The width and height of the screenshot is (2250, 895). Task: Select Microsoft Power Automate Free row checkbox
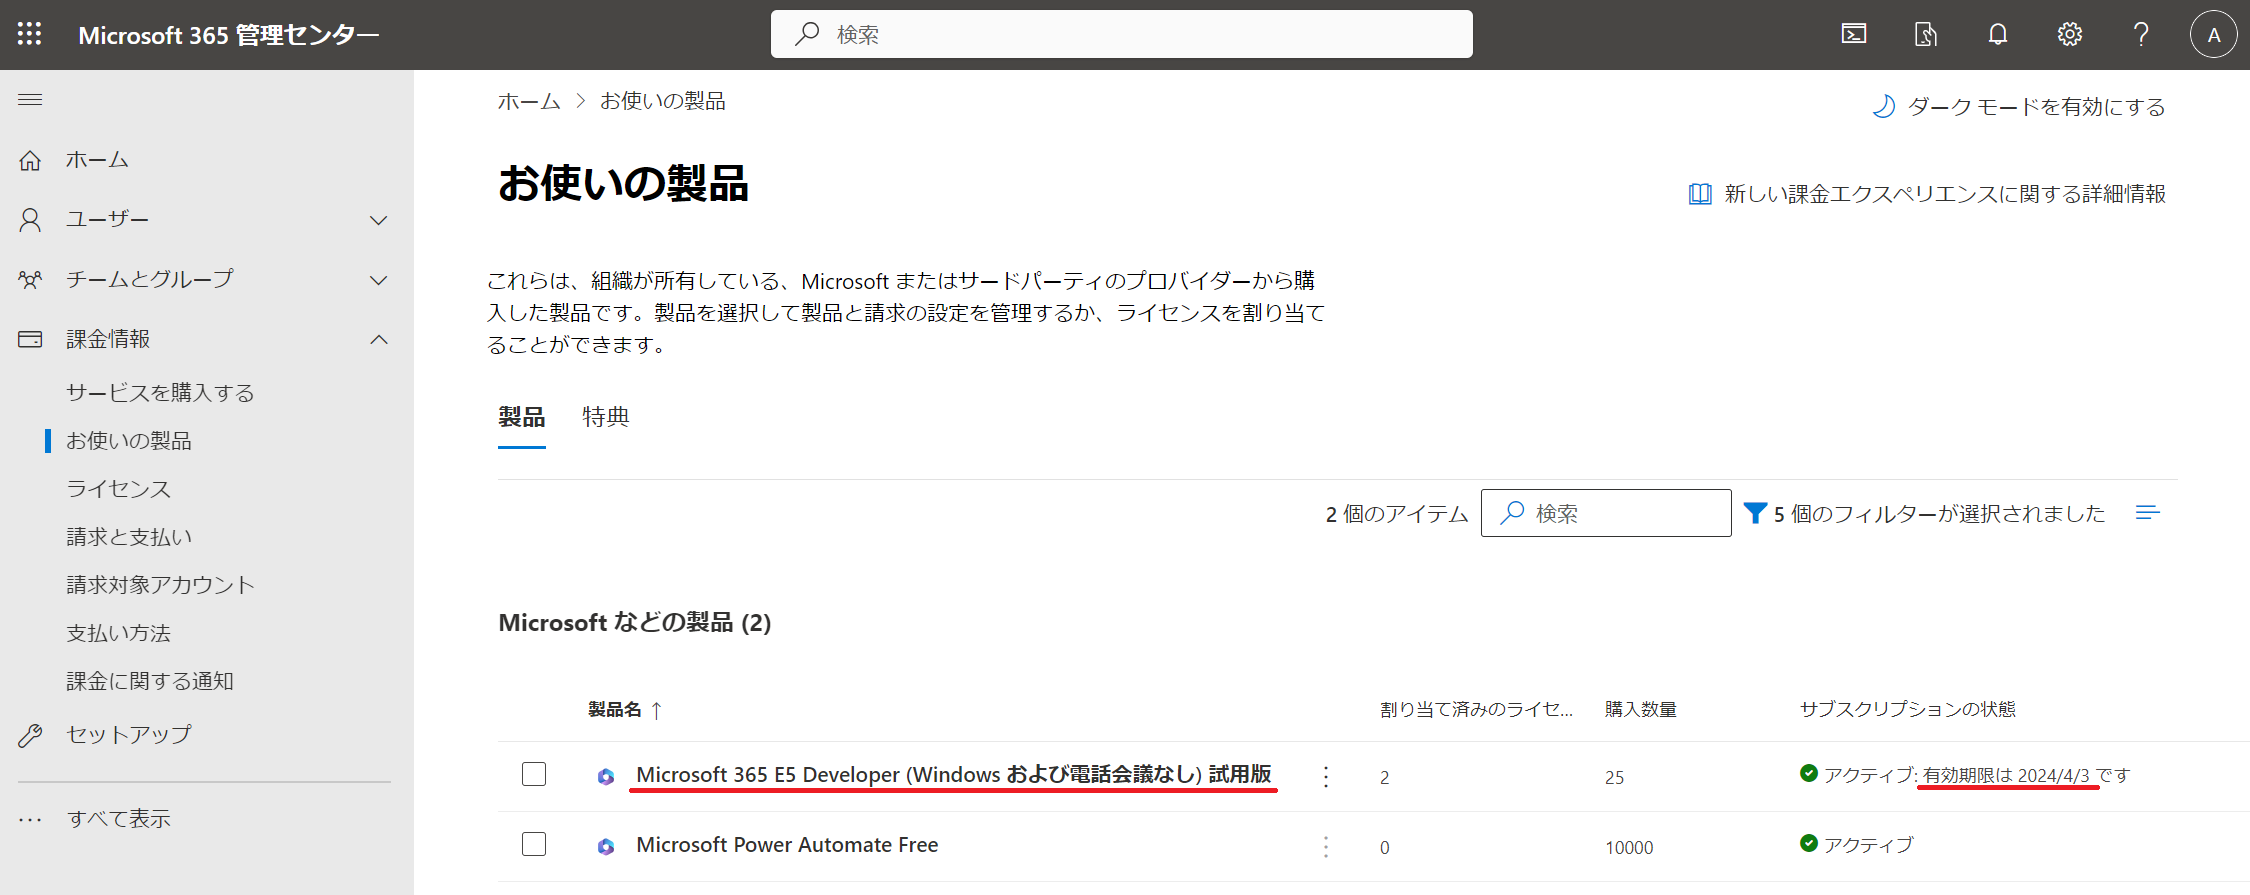click(x=534, y=844)
